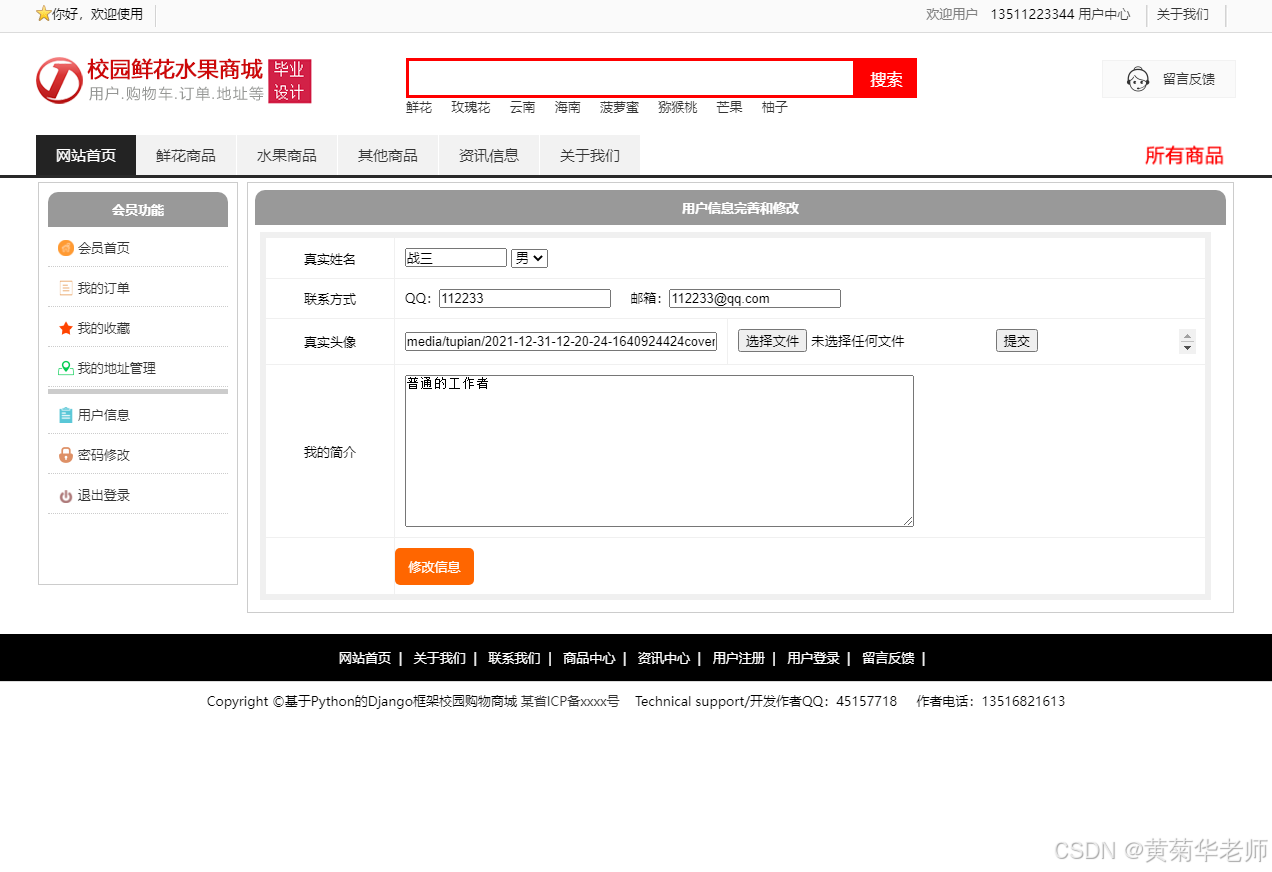Viewport: 1272px width, 872px height.
Task: Click the 猕猴桃 search keyword
Action: click(x=677, y=107)
